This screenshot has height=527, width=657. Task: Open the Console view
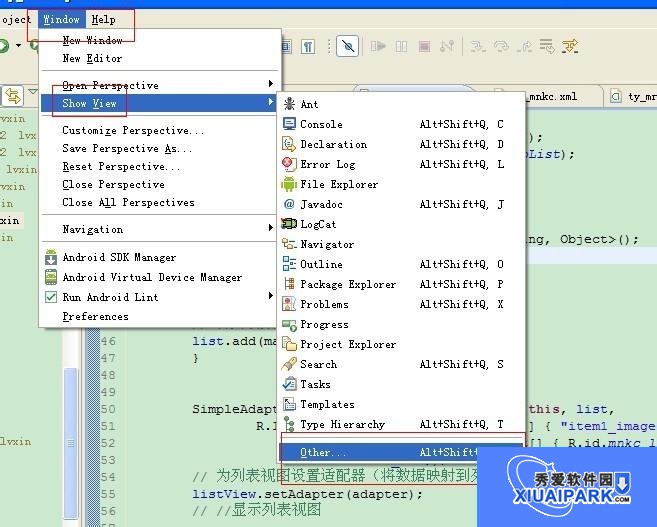[401, 124]
